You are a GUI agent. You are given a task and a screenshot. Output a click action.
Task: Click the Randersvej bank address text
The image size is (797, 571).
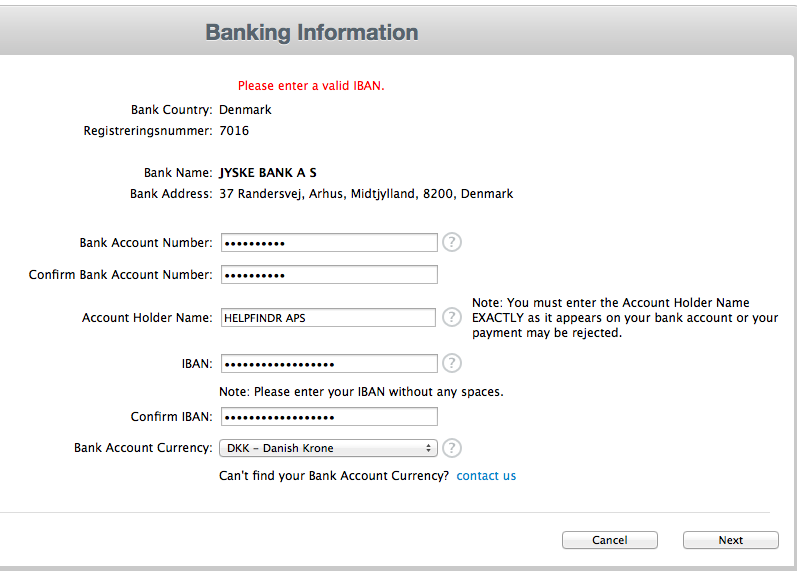(x=365, y=194)
